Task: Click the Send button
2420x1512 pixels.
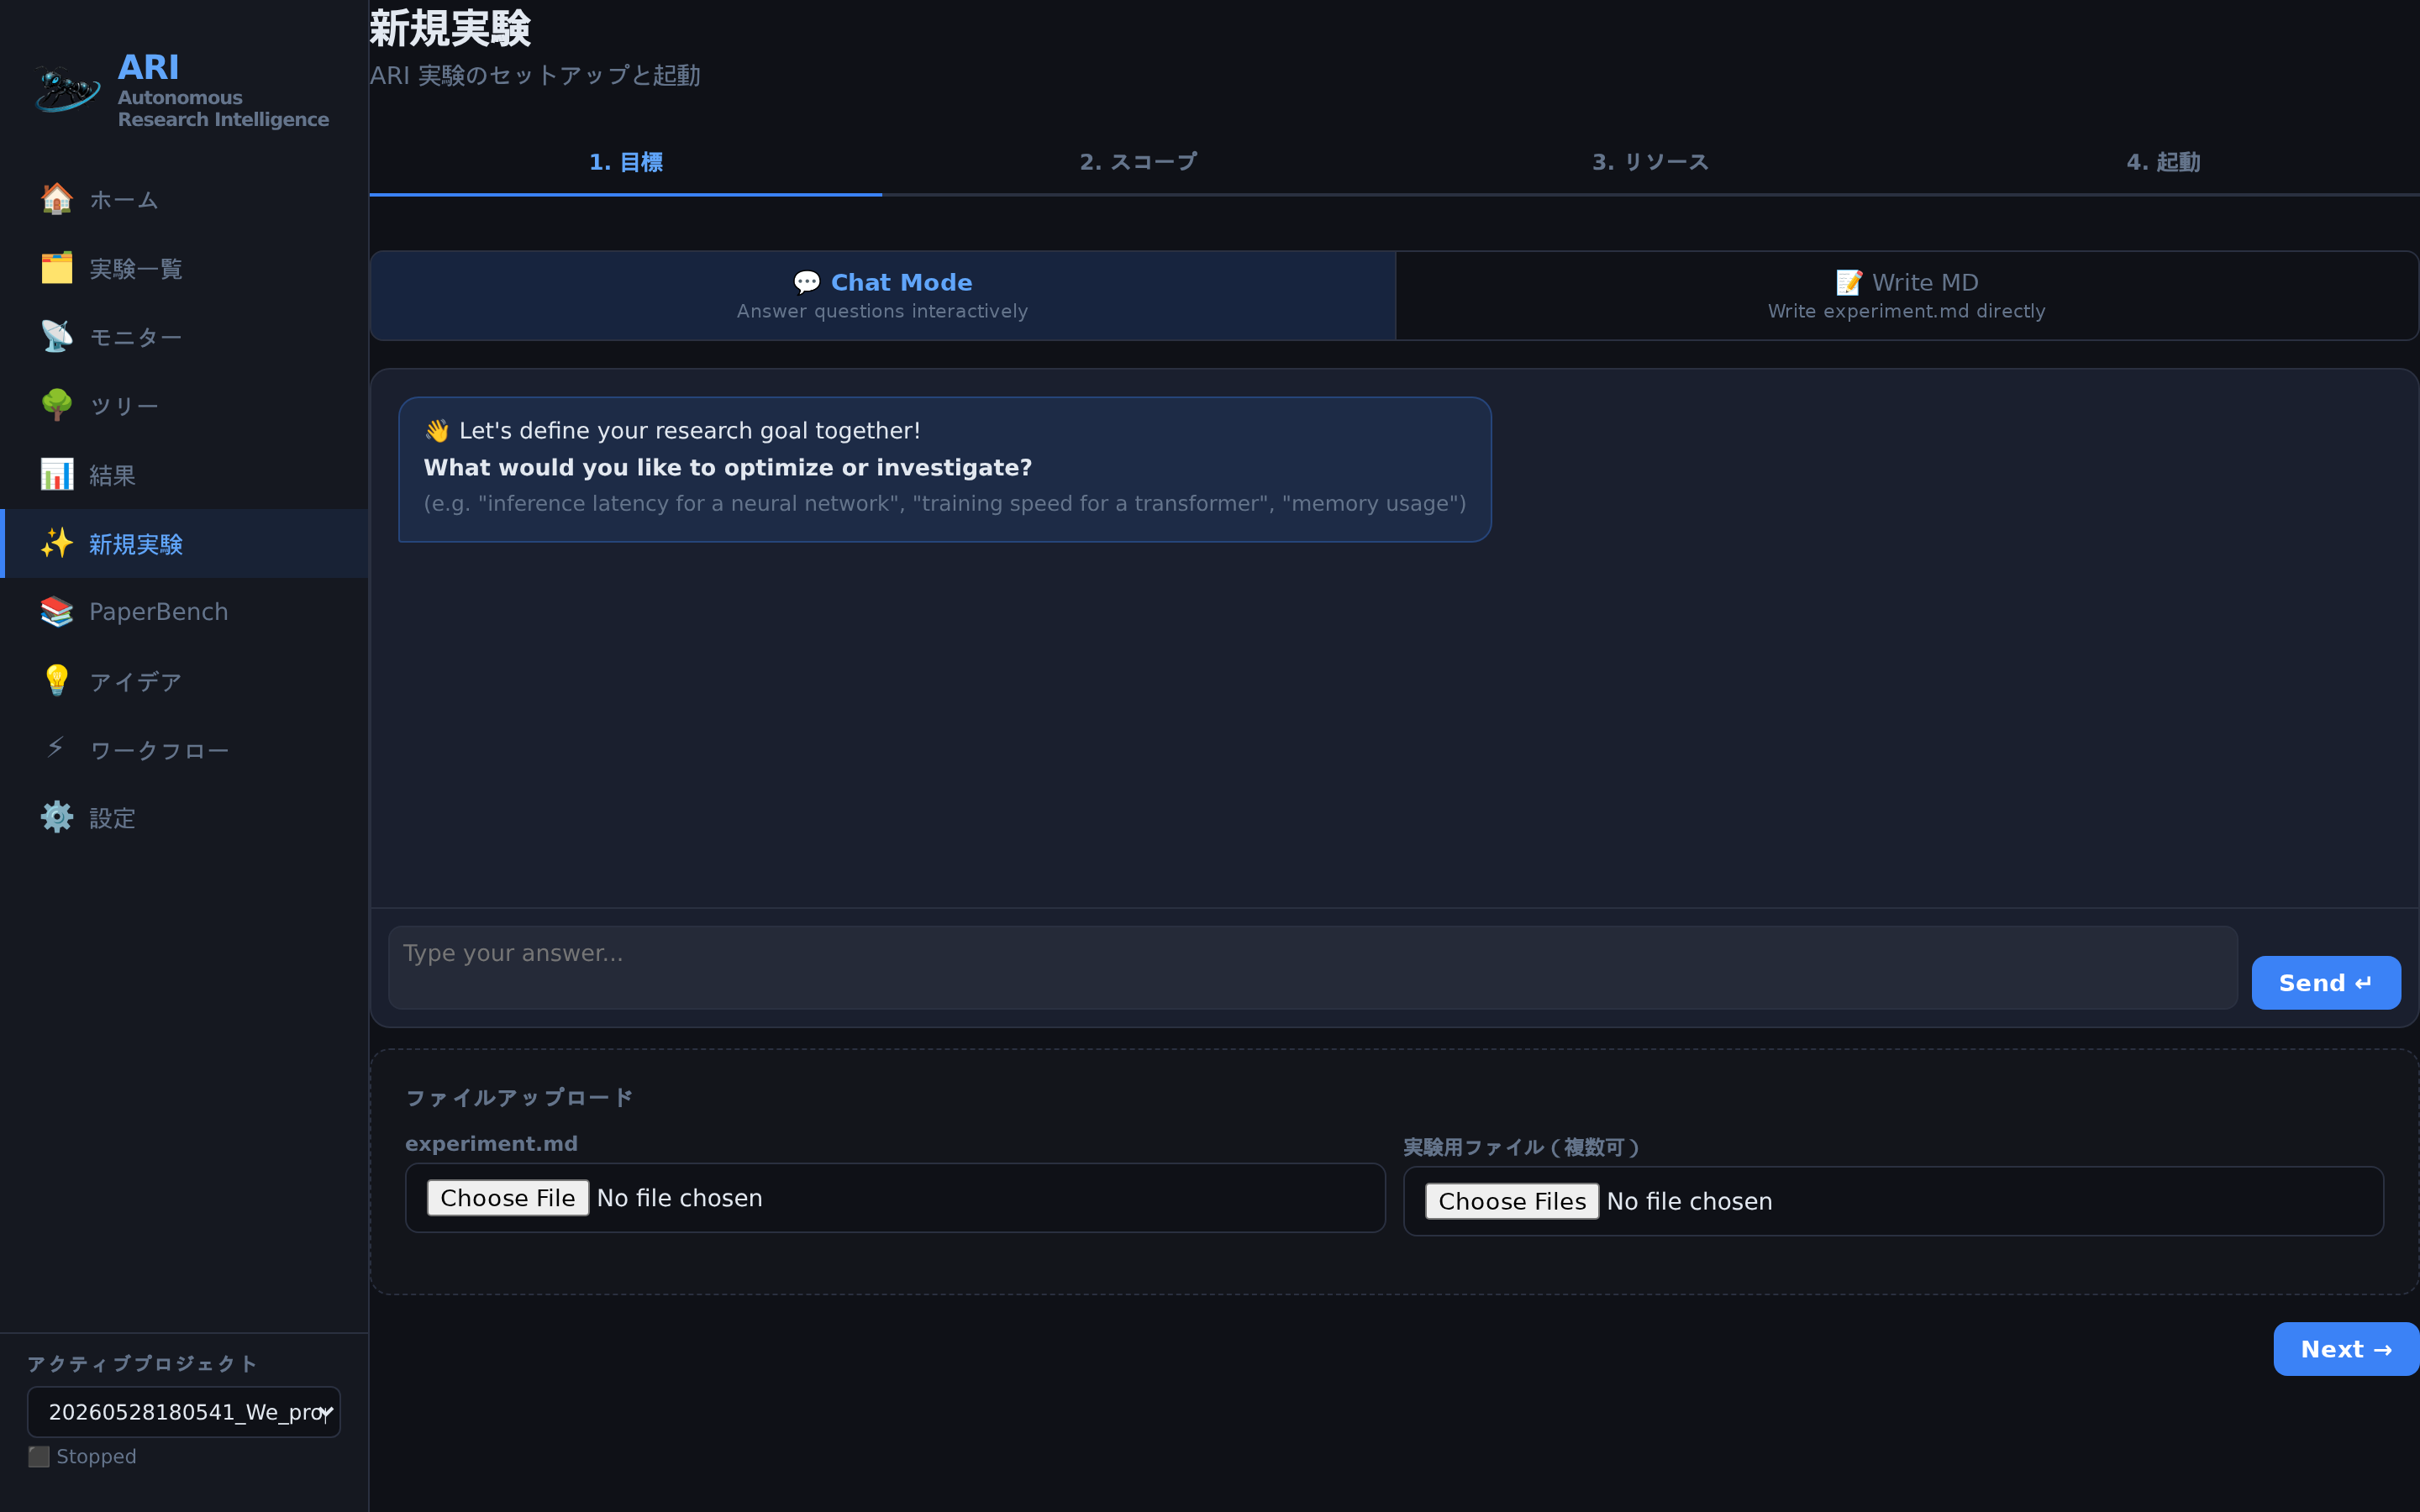Action: (x=2326, y=983)
